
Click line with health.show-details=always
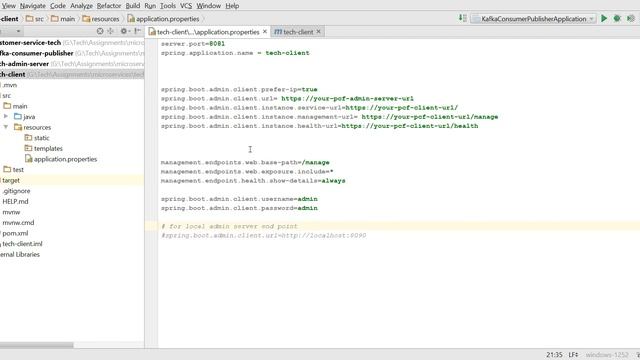tap(253, 180)
